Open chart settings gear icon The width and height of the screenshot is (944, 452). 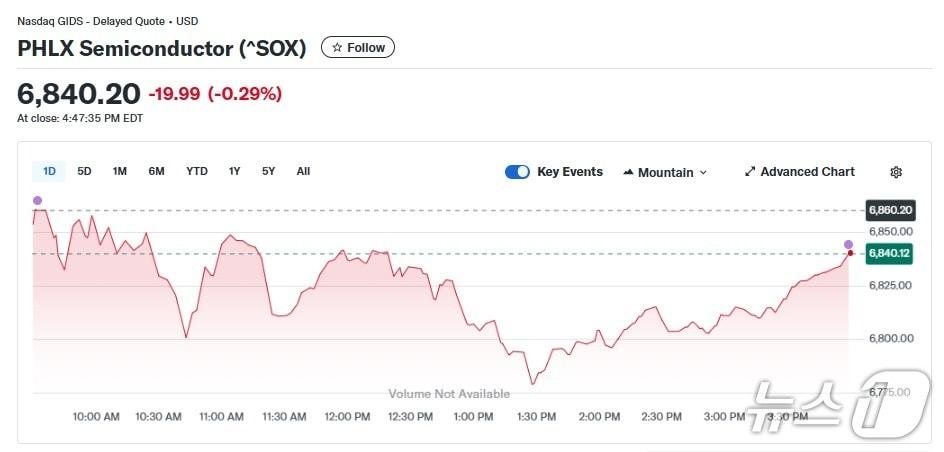(896, 172)
